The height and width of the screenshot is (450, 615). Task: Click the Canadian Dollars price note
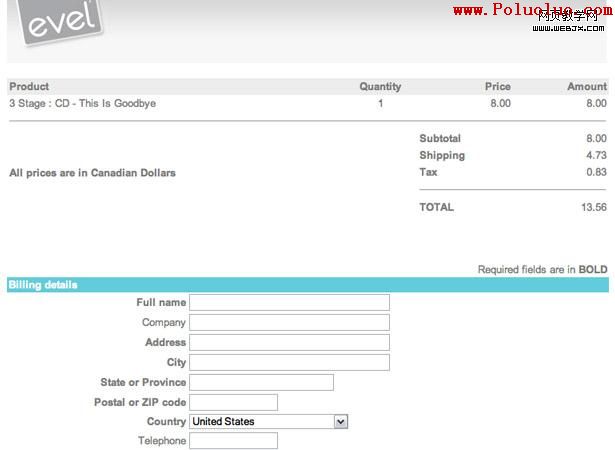[92, 173]
